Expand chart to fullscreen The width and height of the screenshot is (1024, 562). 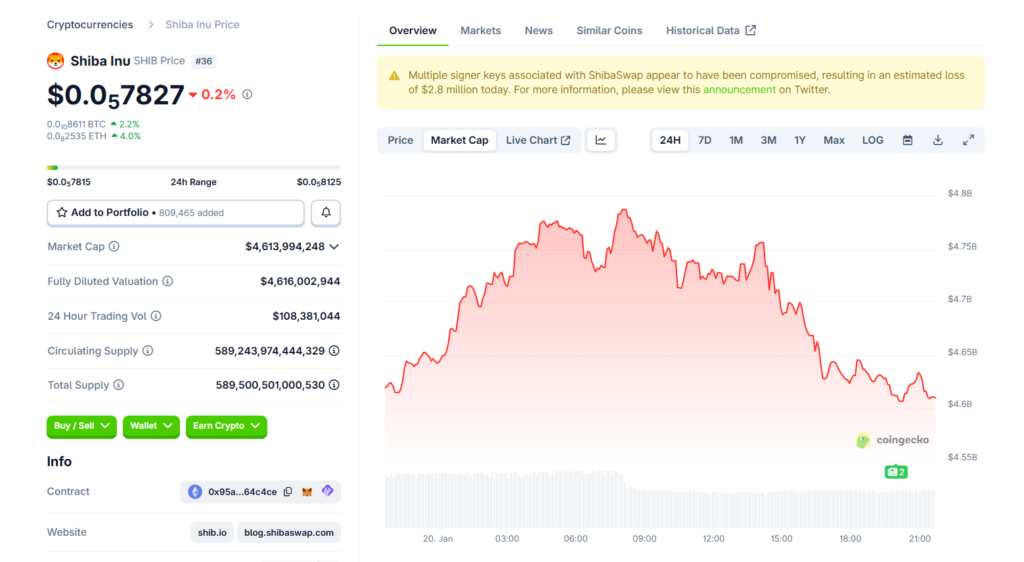click(x=968, y=141)
